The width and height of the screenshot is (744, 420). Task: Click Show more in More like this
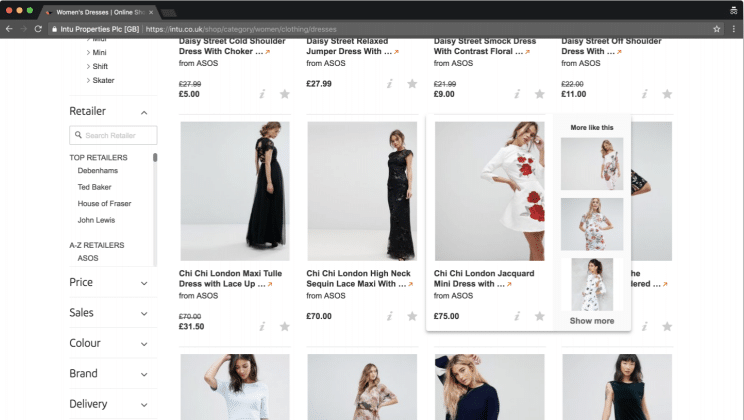(591, 321)
